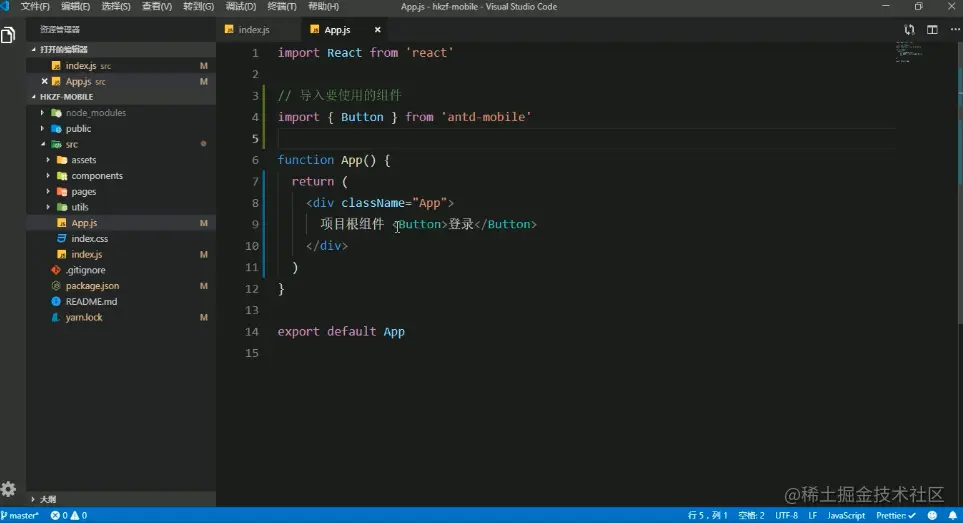Viewport: 963px width, 523px height.
Task: Open the editor More Actions menu
Action: [x=955, y=29]
